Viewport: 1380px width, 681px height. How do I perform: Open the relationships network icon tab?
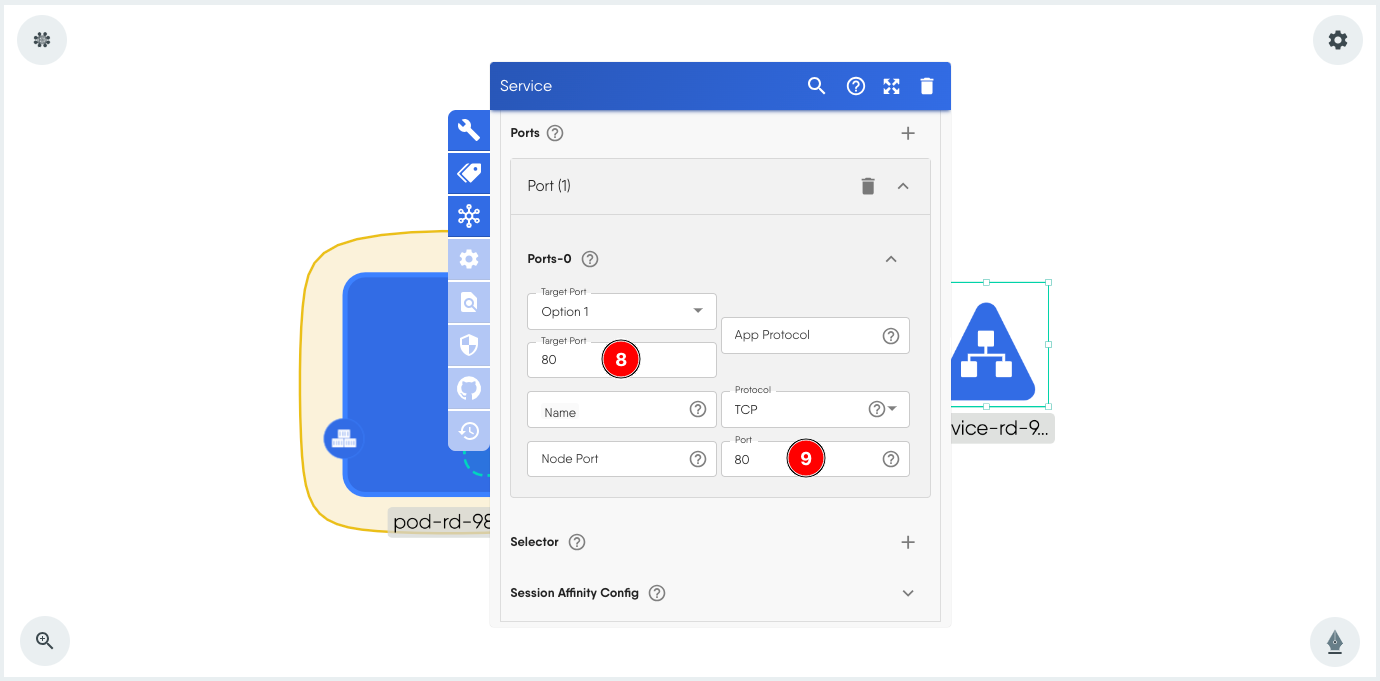(469, 216)
